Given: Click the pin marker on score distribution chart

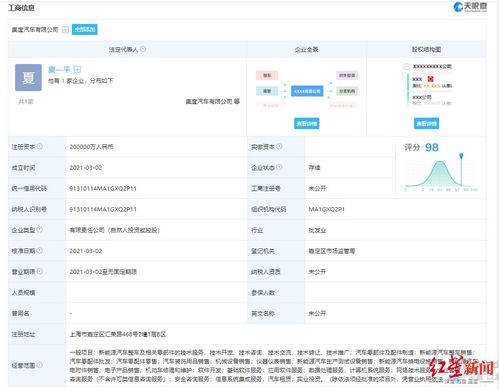Looking at the screenshot, I should pos(461,156).
